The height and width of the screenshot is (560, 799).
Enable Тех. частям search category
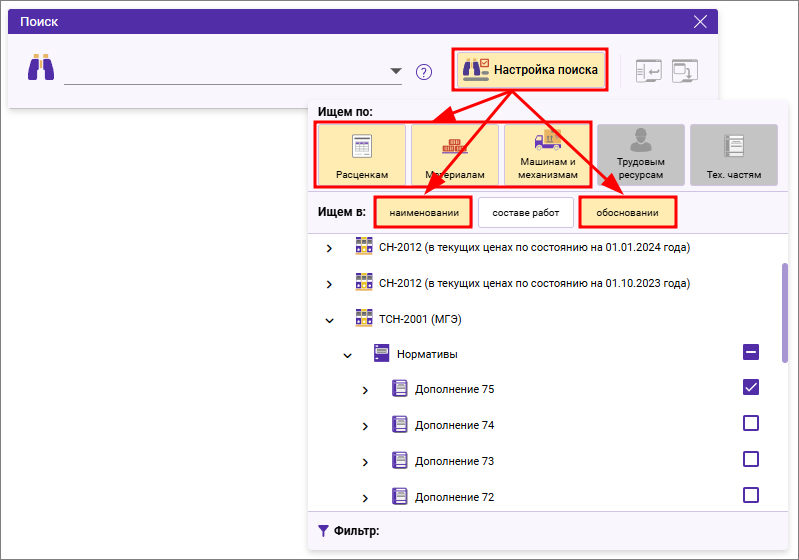coord(734,155)
